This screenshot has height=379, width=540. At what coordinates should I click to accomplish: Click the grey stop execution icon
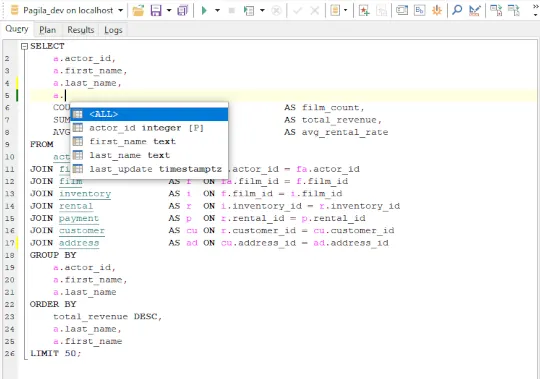coord(232,11)
